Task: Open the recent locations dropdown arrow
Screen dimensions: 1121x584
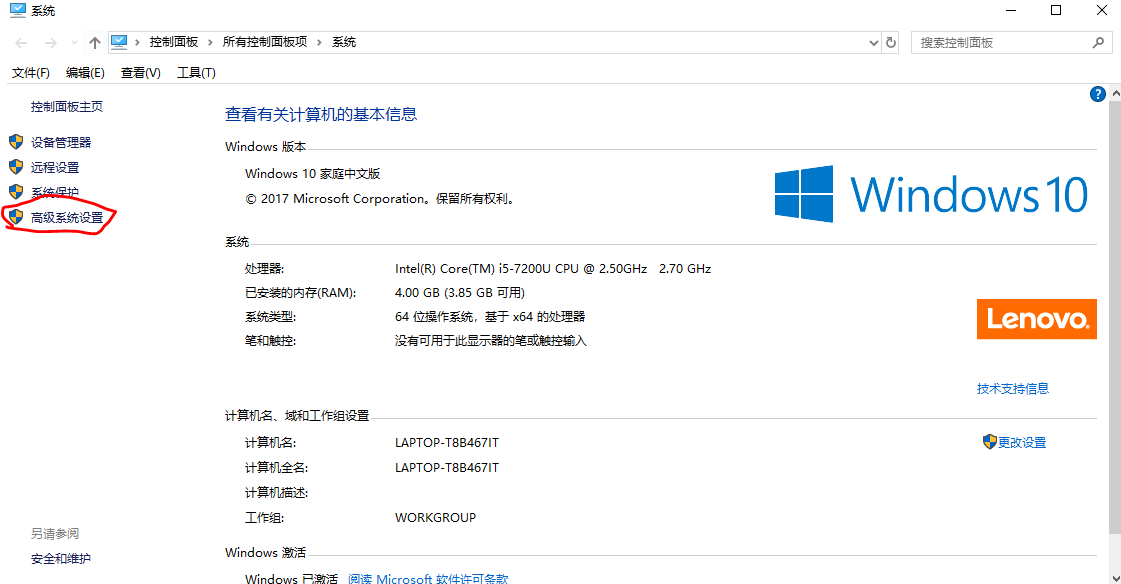Action: tap(74, 43)
